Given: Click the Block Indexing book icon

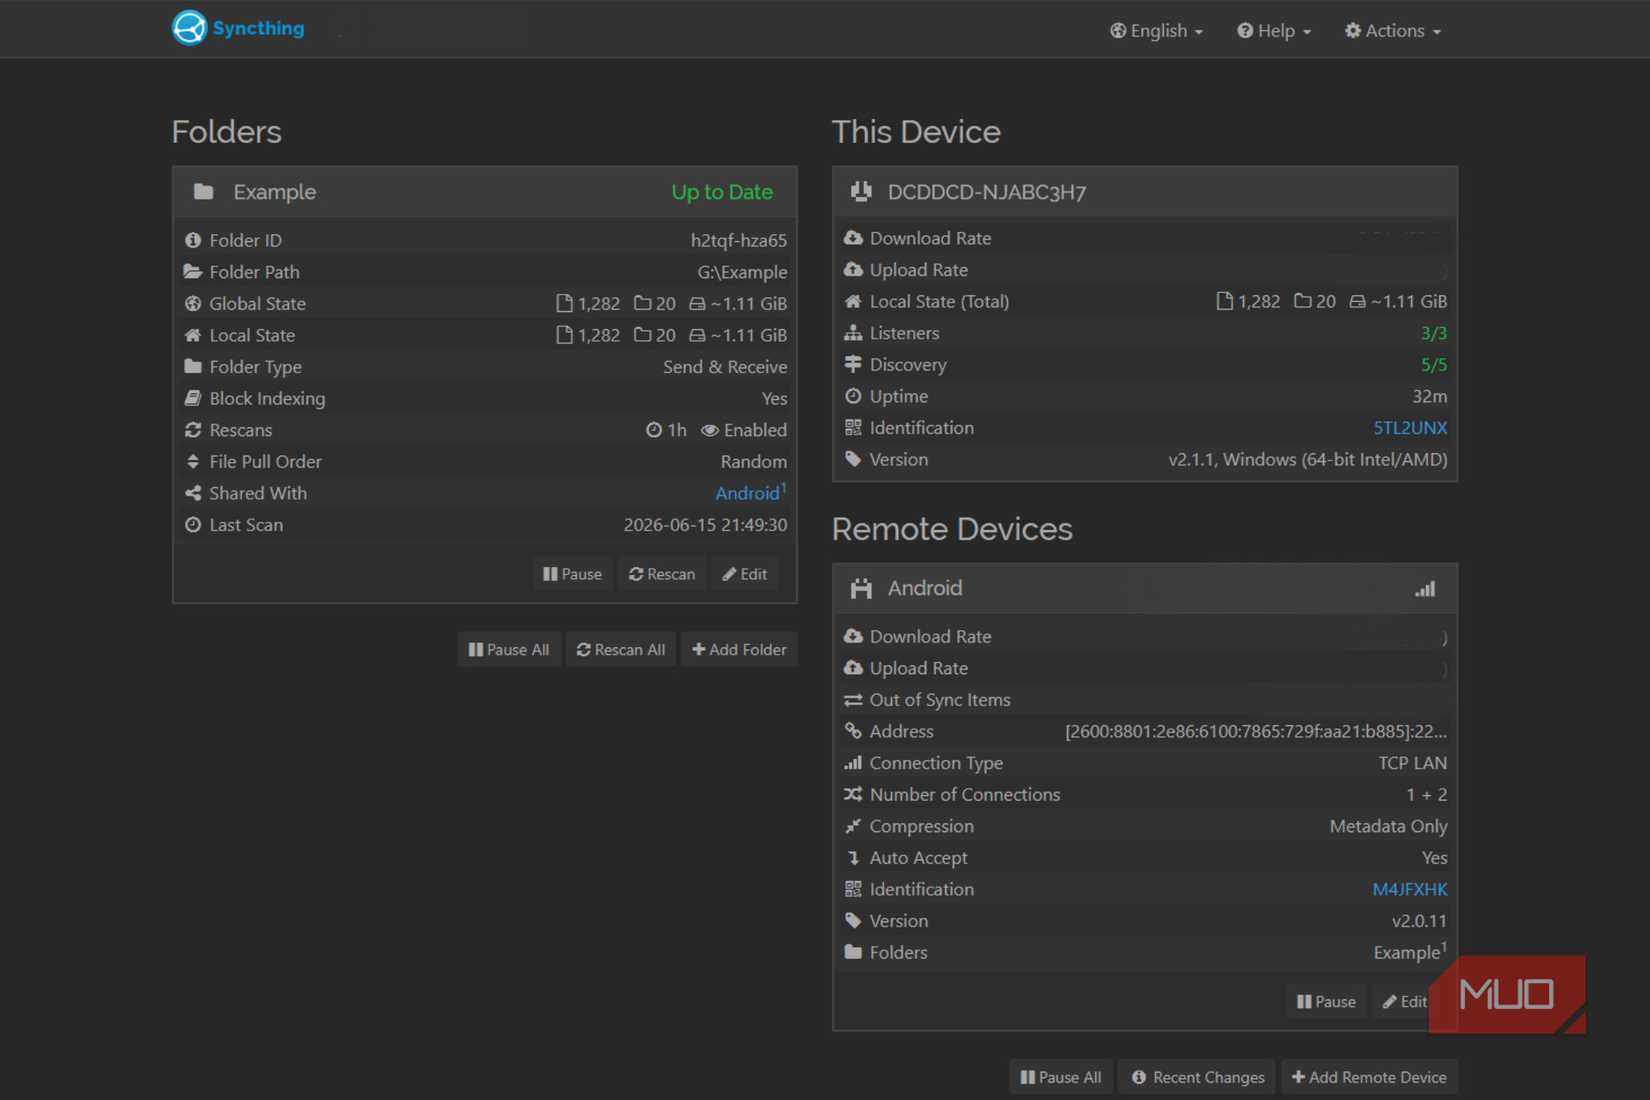Looking at the screenshot, I should (193, 398).
